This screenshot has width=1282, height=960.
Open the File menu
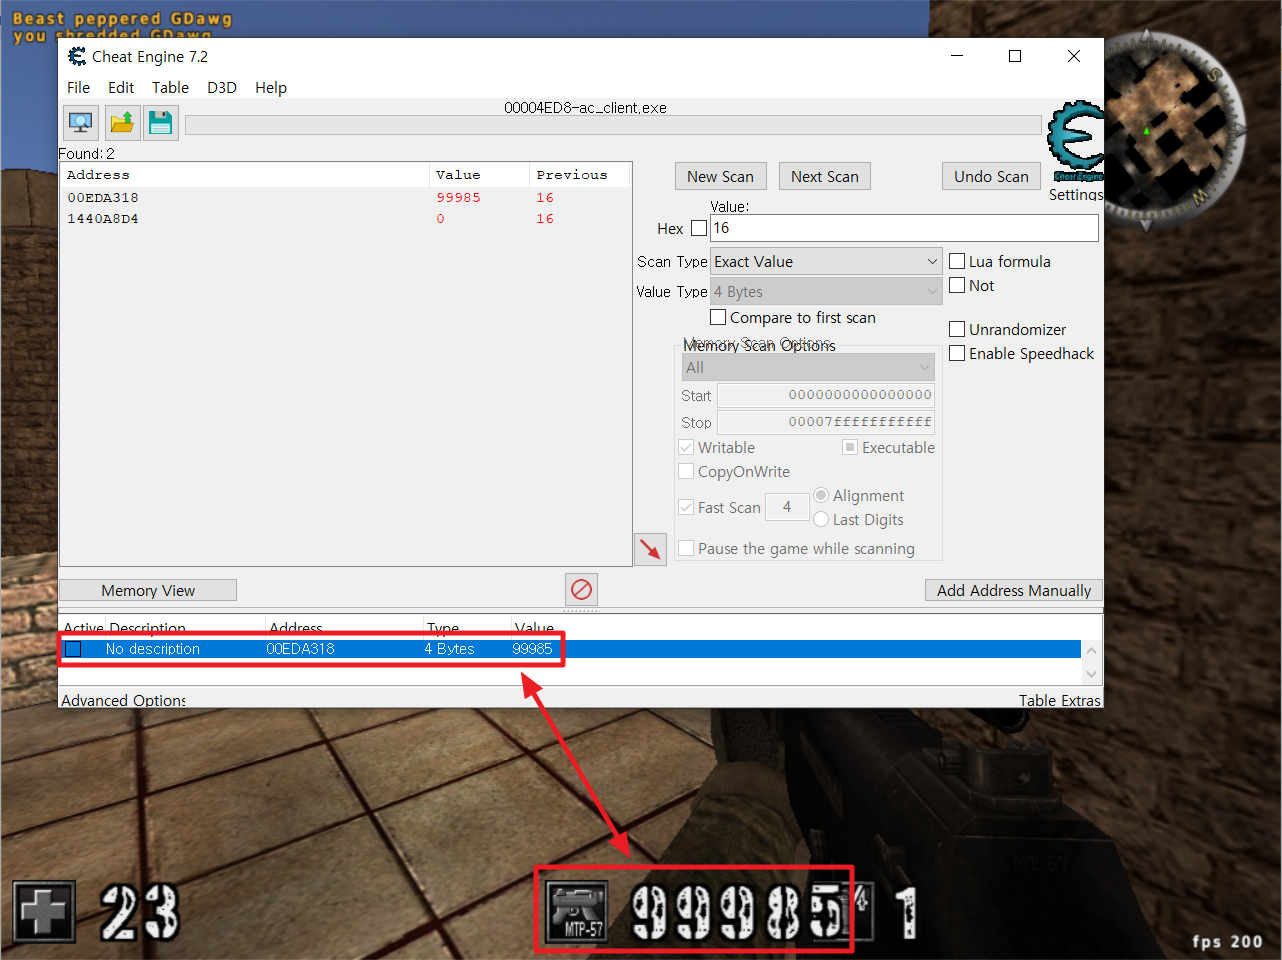point(78,87)
